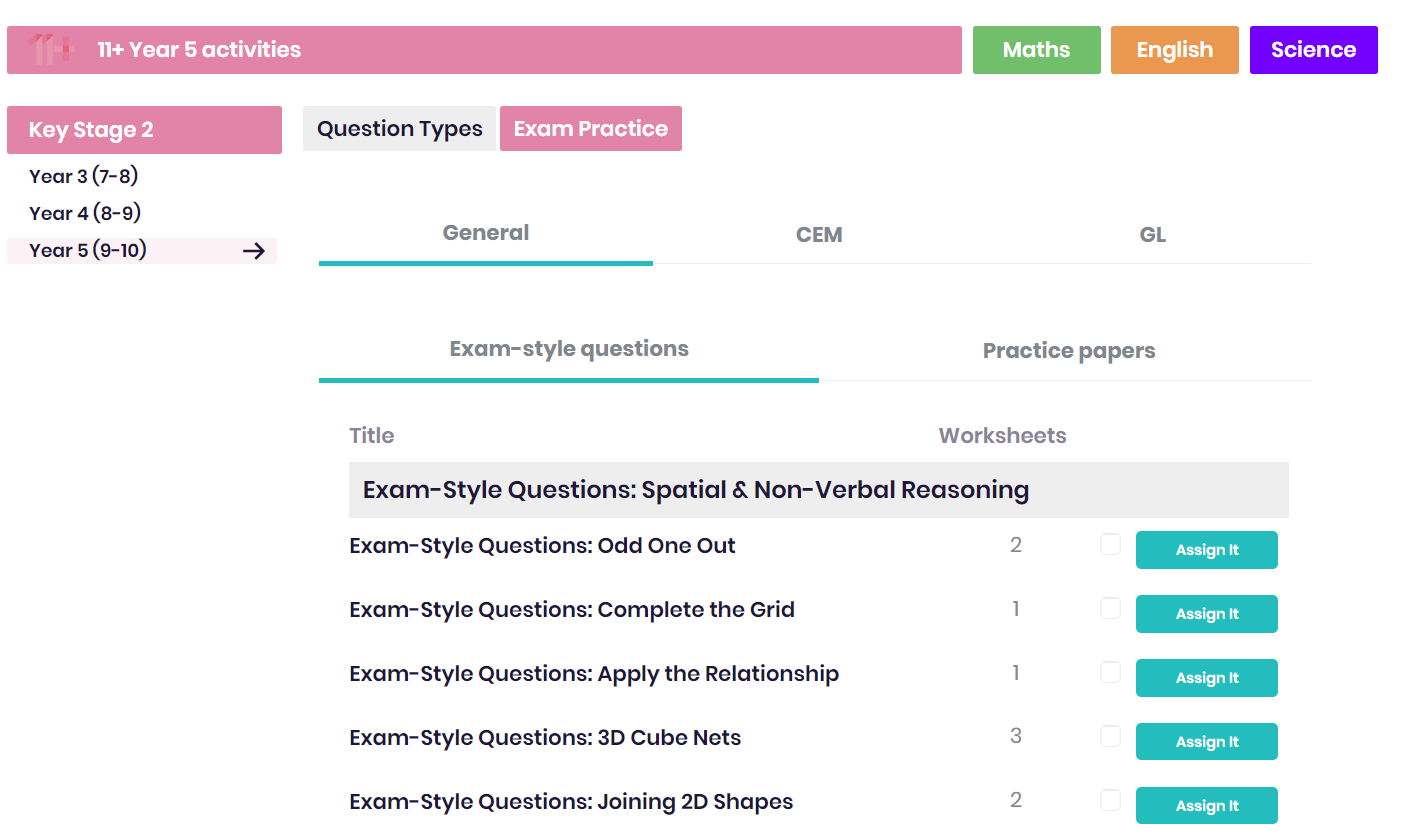This screenshot has height=834, width=1407.
Task: Tick the checkbox for Complete the Grid
Action: click(1110, 608)
